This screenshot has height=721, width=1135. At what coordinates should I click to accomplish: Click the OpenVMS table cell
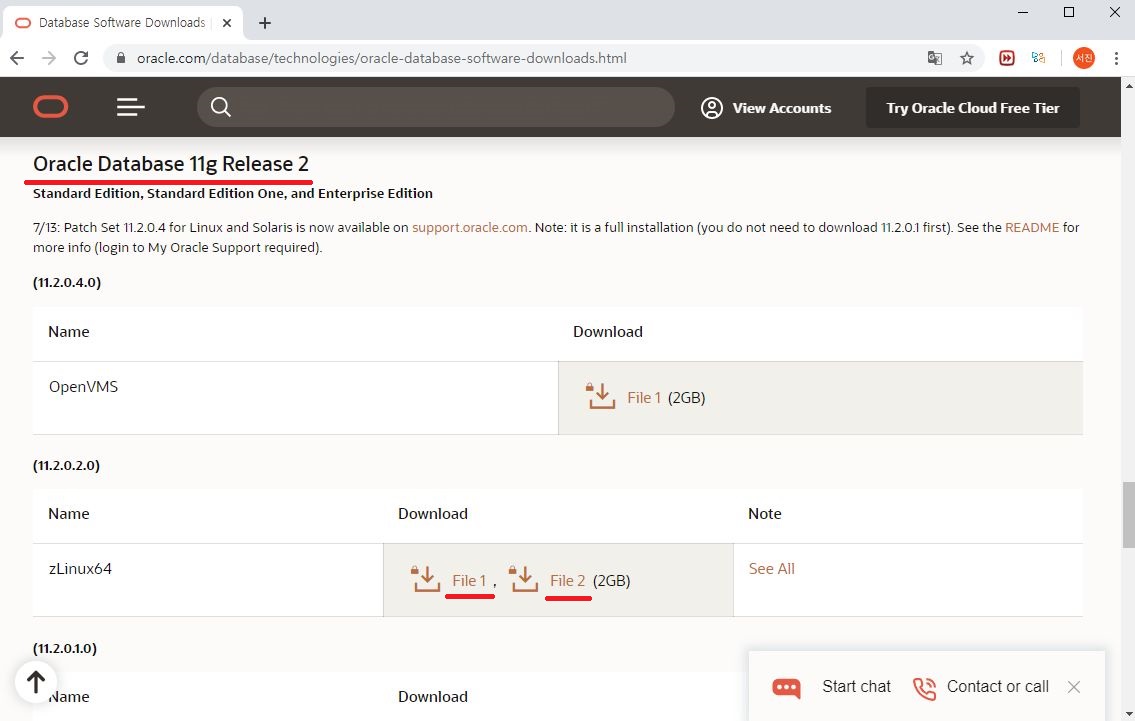pyautogui.click(x=295, y=397)
